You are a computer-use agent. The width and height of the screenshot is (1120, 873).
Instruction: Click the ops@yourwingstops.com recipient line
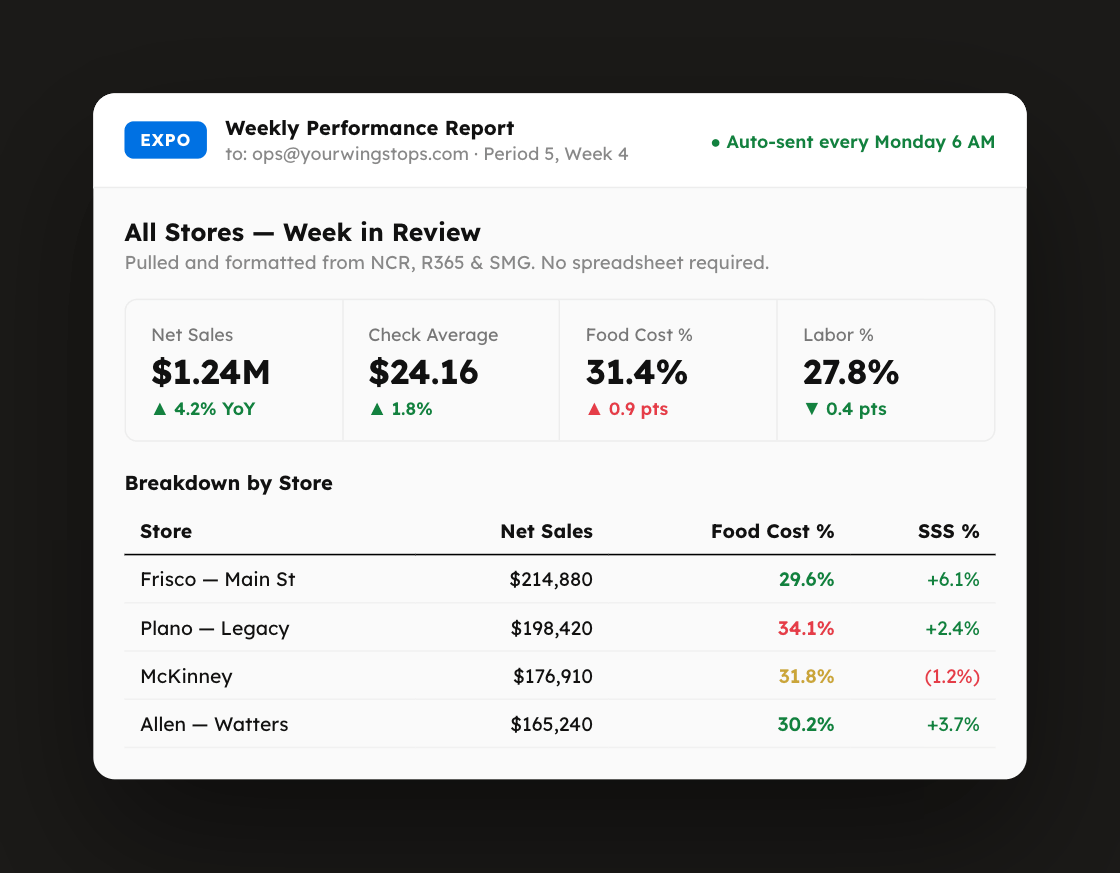click(426, 154)
